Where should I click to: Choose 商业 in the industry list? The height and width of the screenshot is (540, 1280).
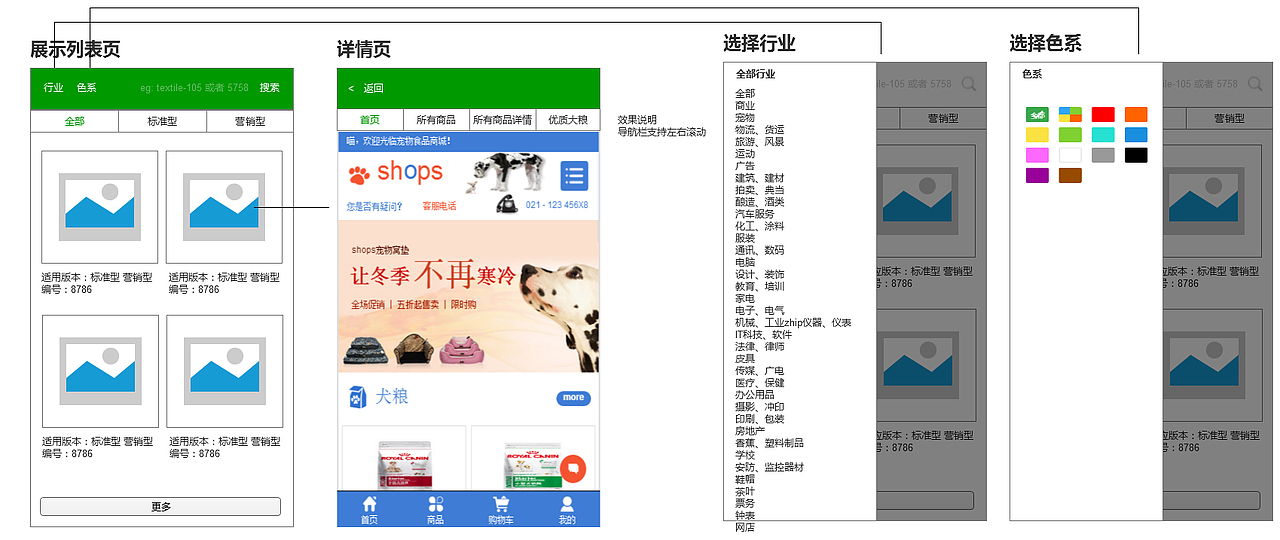click(x=745, y=106)
